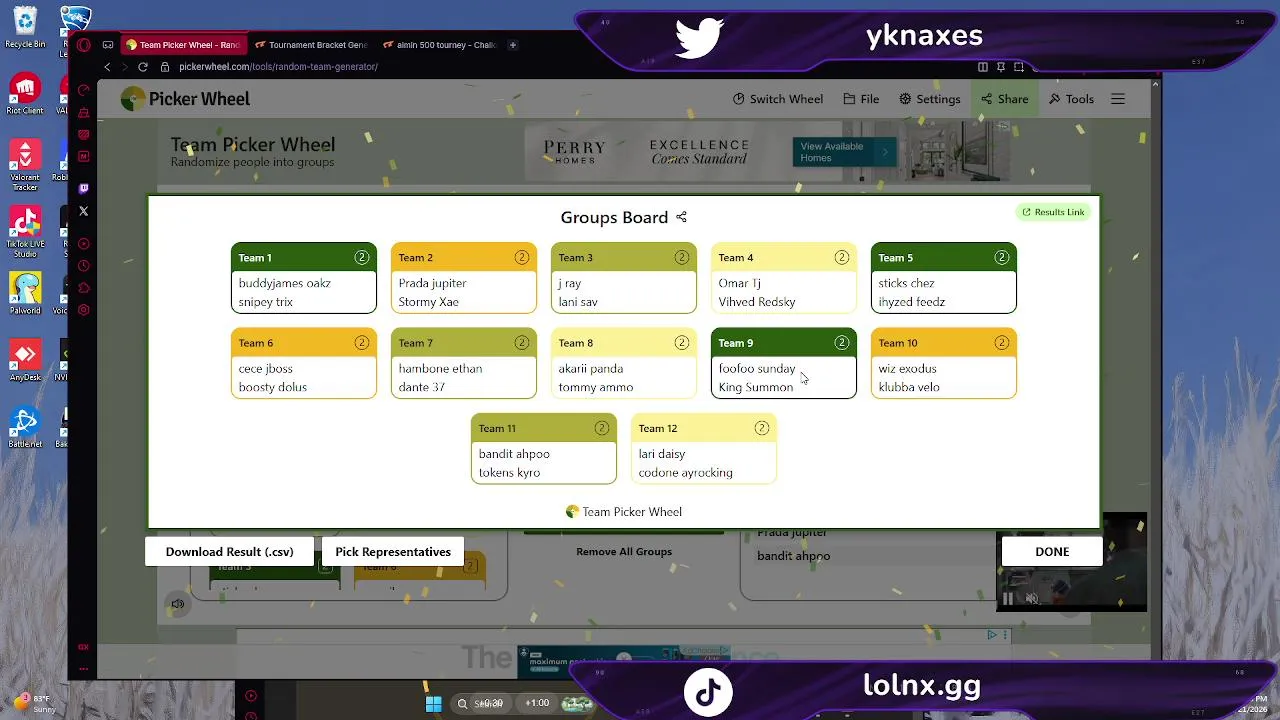
Task: Click the share icon beside Groups Board
Action: point(681,217)
